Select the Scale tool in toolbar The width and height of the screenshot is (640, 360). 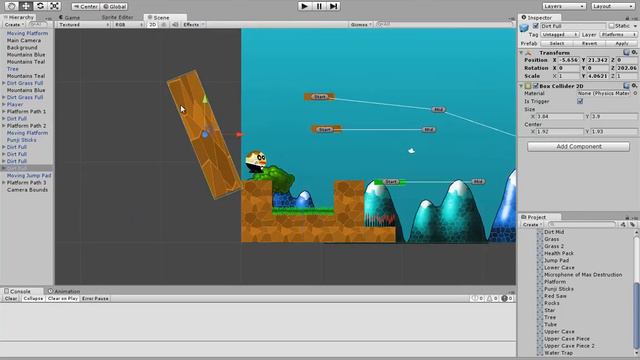click(54, 6)
